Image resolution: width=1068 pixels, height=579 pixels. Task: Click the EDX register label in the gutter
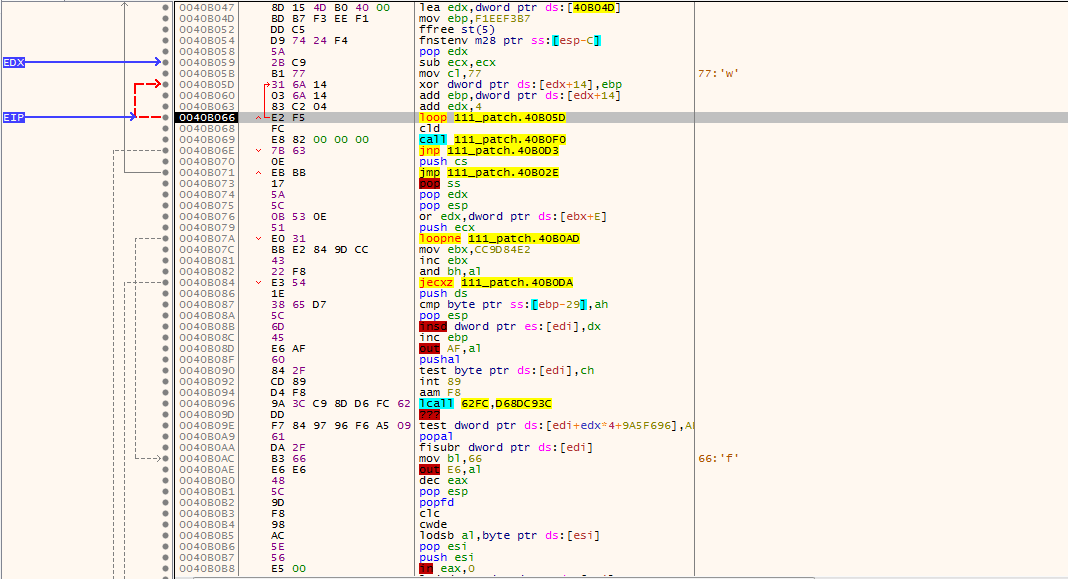[14, 63]
